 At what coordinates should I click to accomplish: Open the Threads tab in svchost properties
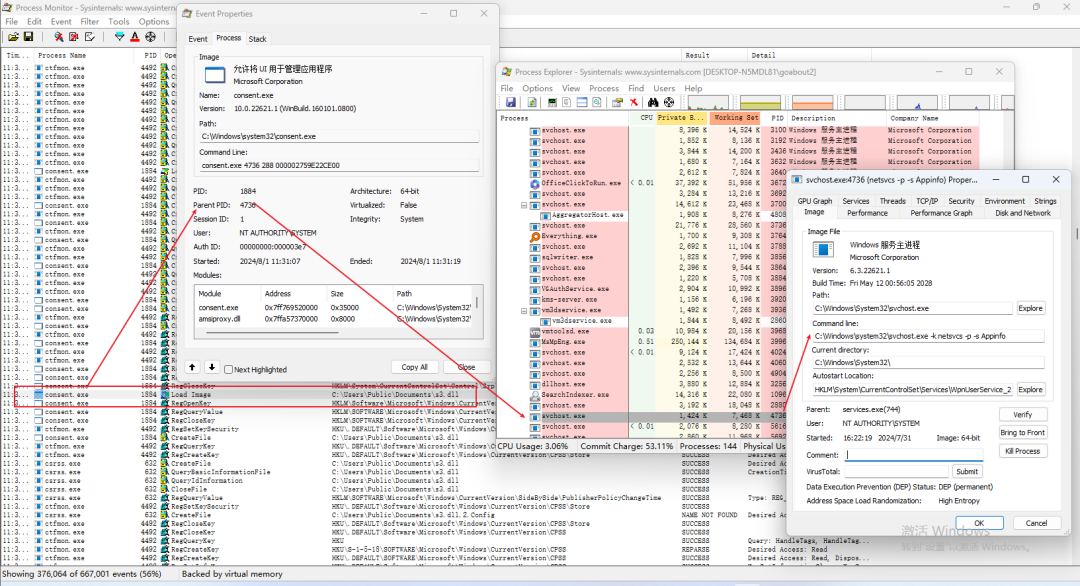[x=892, y=201]
